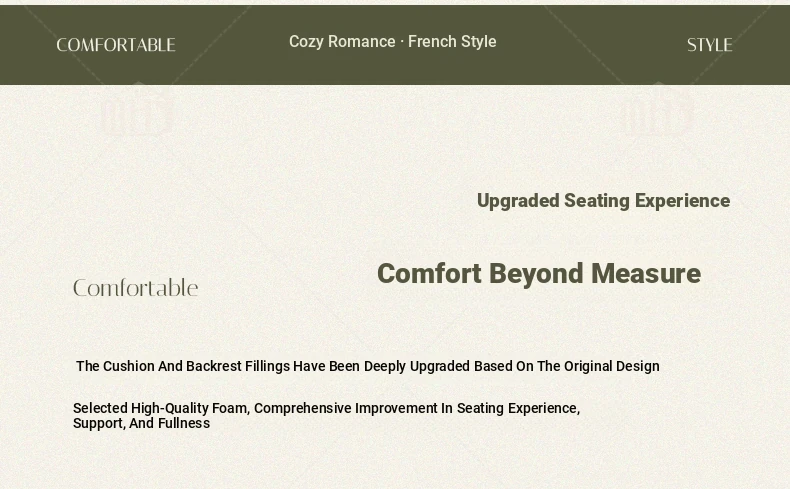Image resolution: width=790 pixels, height=489 pixels.
Task: Click the 'French Style' text in the banner
Action: click(452, 42)
